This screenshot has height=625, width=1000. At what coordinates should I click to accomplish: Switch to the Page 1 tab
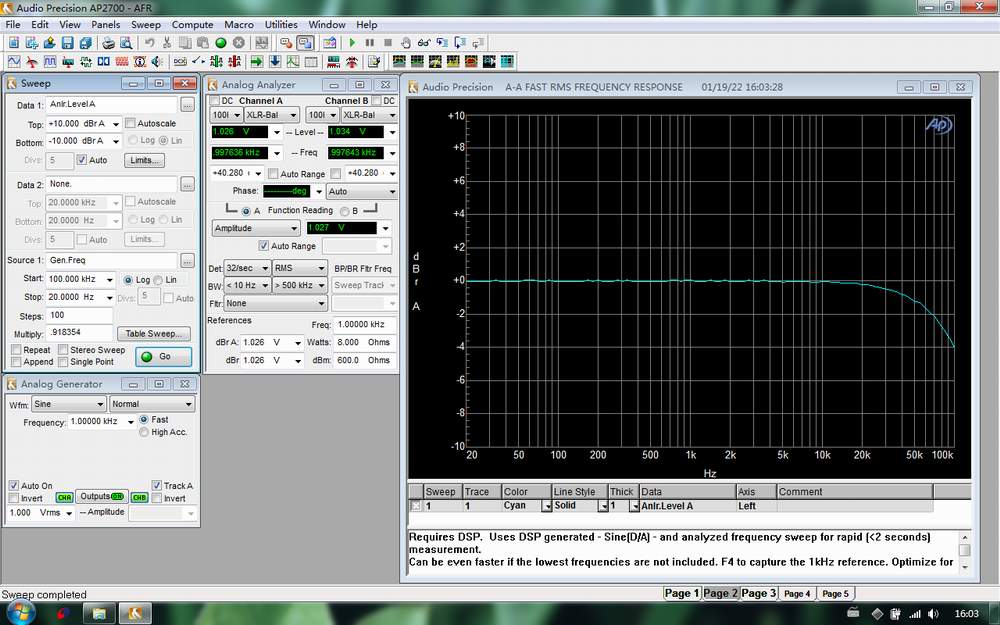coord(682,593)
